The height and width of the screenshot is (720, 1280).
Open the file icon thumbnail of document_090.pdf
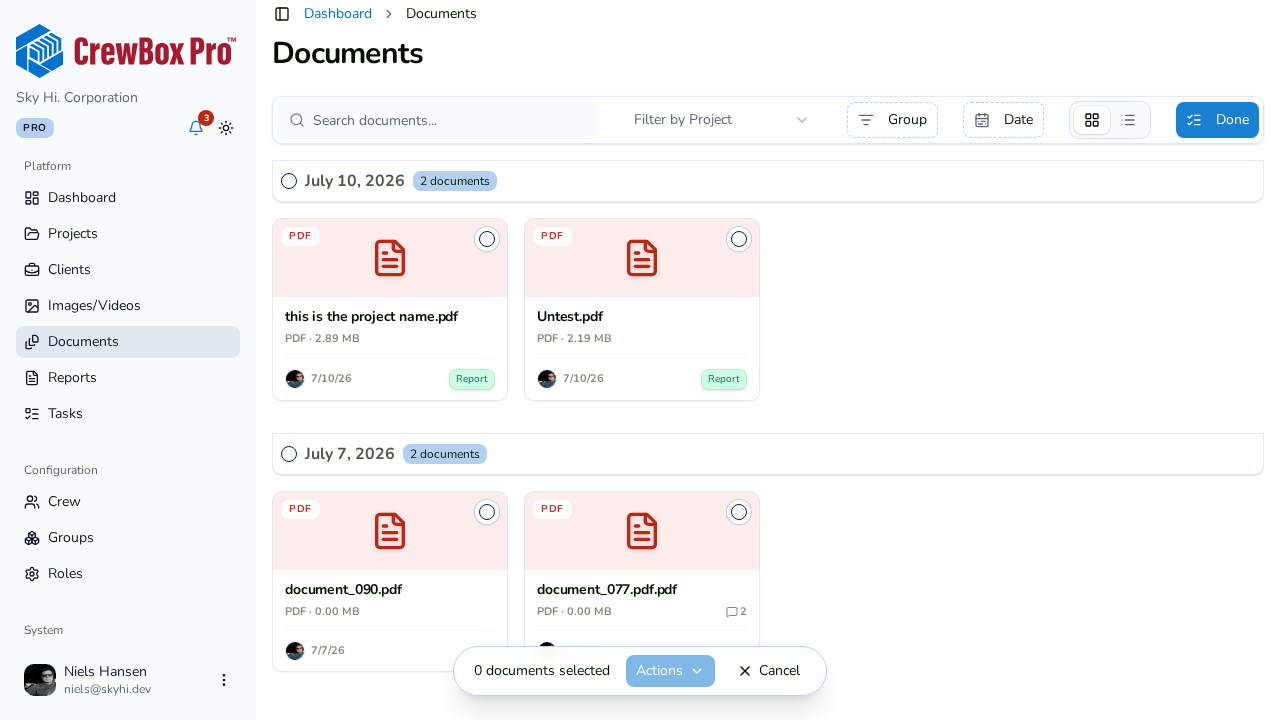(390, 531)
